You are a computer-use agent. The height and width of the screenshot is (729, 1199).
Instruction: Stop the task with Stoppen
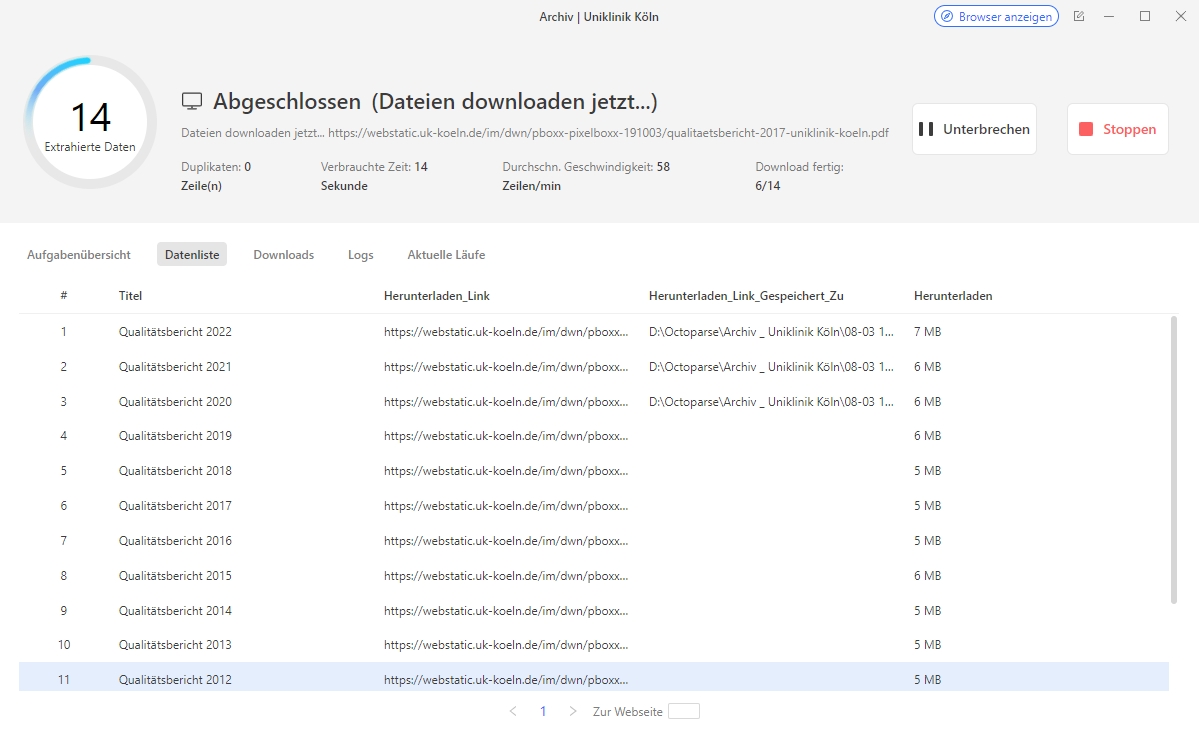pos(1117,129)
